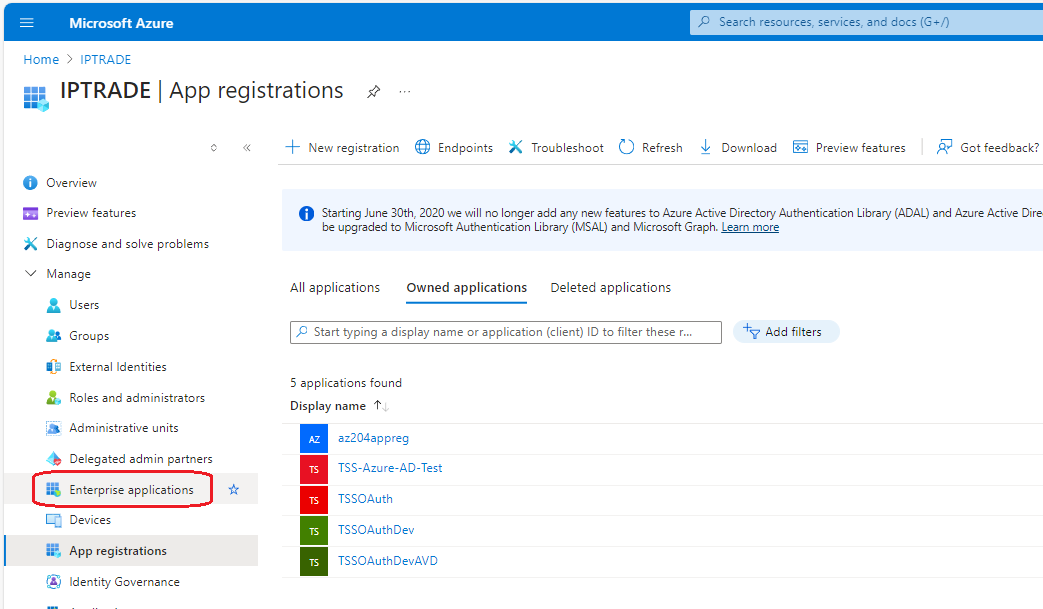The width and height of the screenshot is (1043, 609).
Task: Click the Administrative units icon
Action: [54, 428]
